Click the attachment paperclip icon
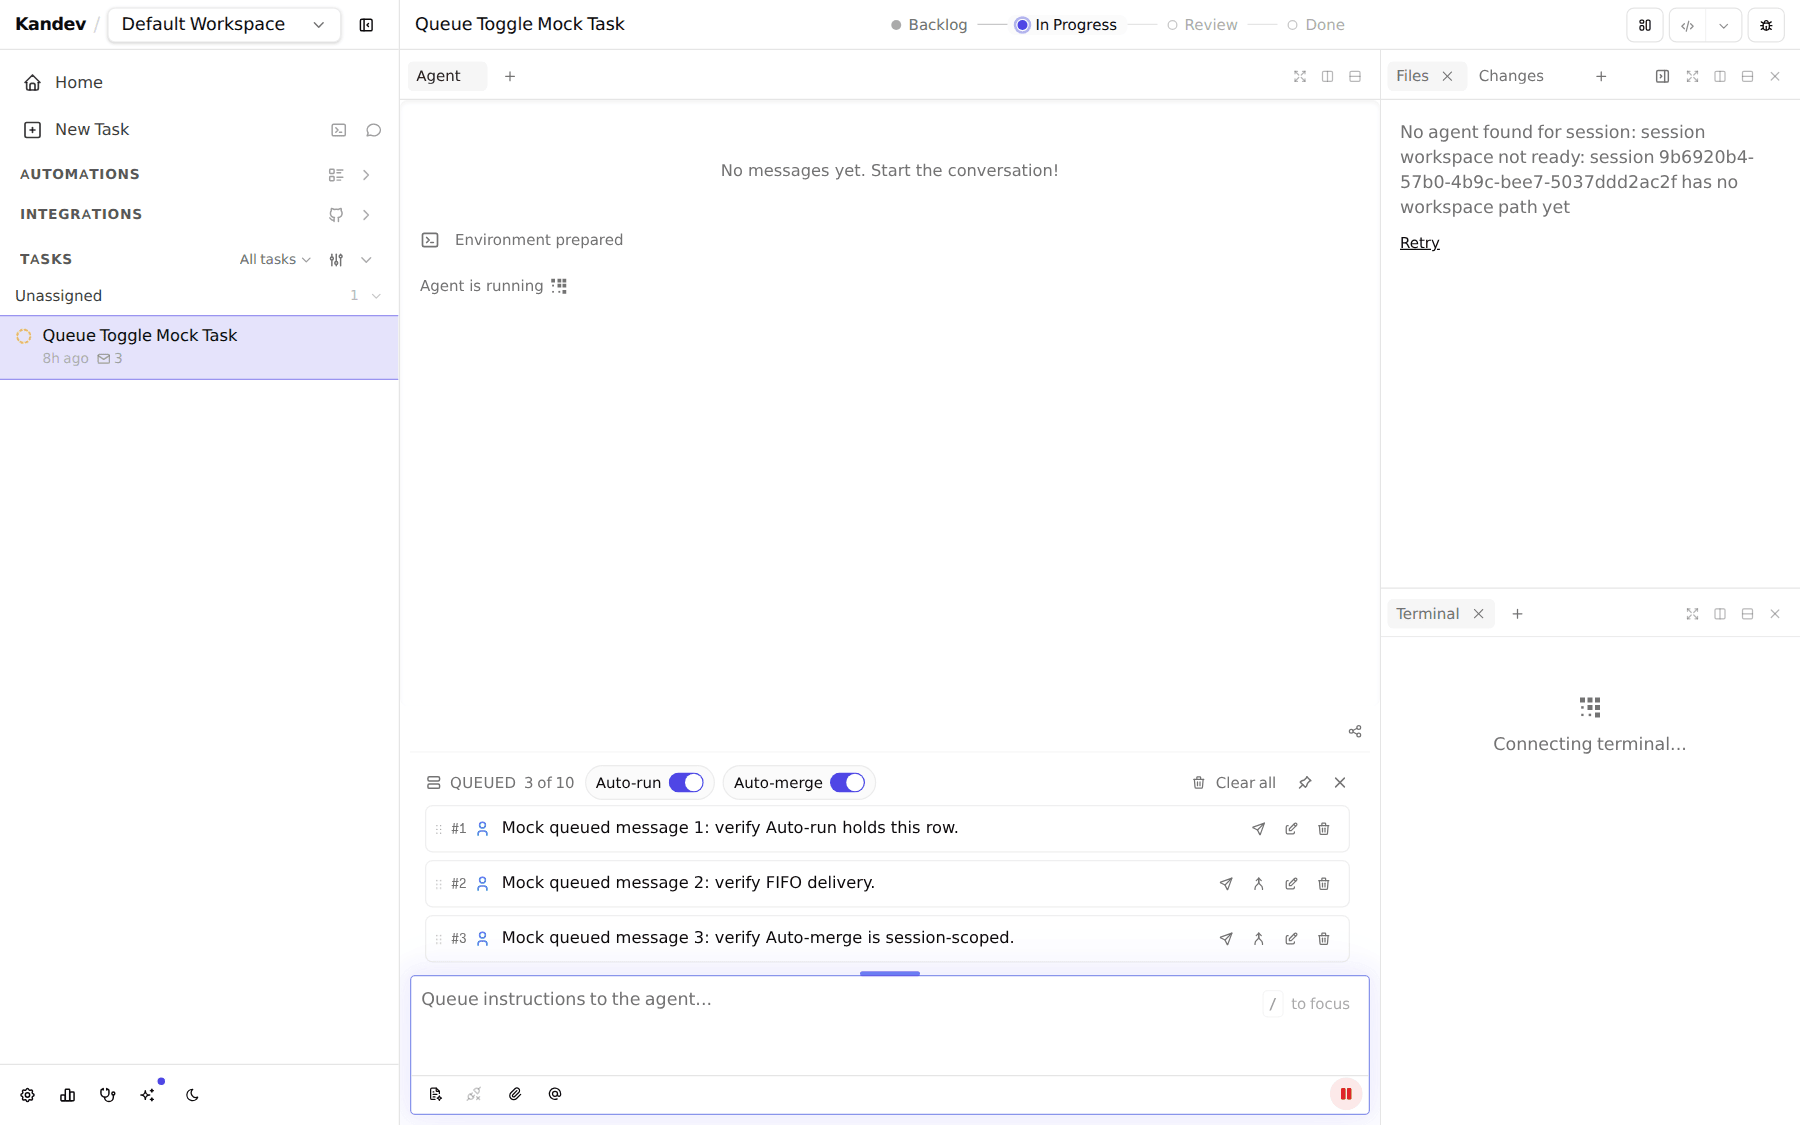 coord(515,1094)
